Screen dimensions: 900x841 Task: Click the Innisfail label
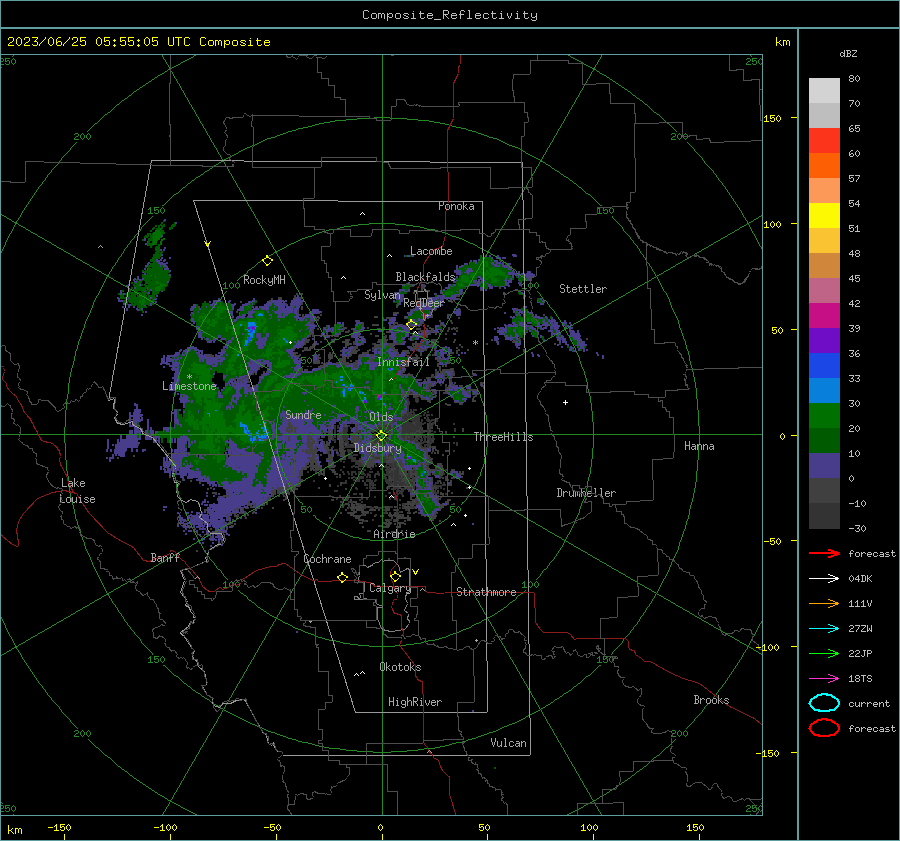click(x=403, y=362)
